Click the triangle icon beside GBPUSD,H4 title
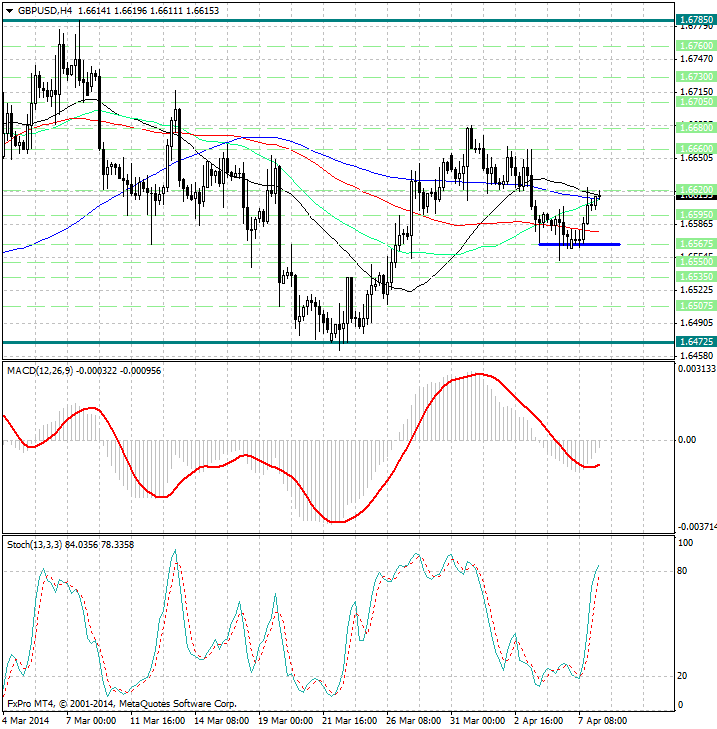717x729 pixels. 8,9
